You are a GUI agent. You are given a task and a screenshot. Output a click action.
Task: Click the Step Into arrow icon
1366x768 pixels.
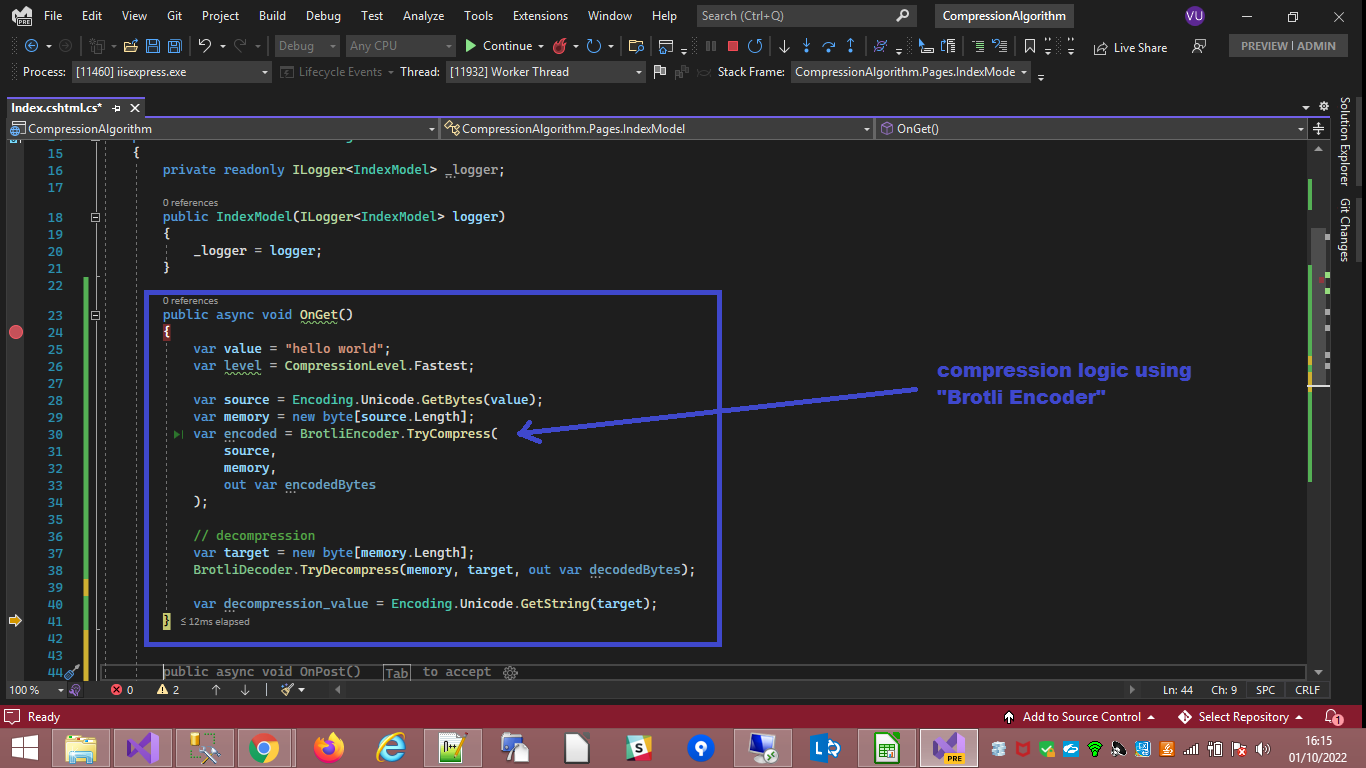pos(806,46)
